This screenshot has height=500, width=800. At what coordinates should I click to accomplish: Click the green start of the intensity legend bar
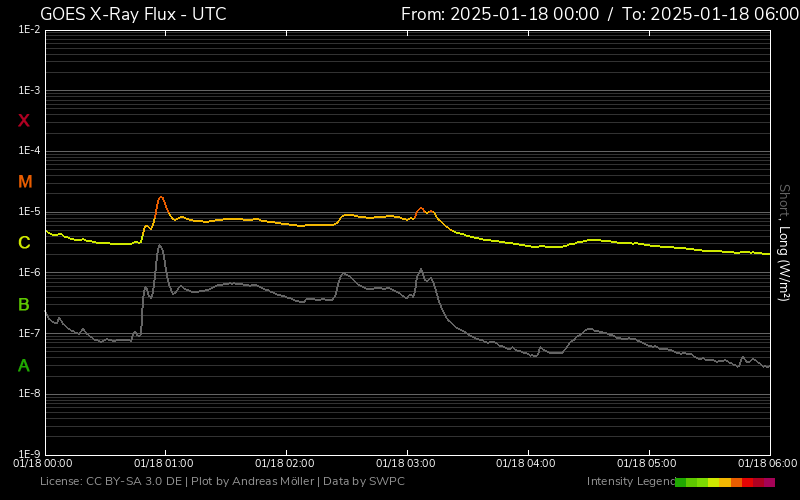pos(680,482)
